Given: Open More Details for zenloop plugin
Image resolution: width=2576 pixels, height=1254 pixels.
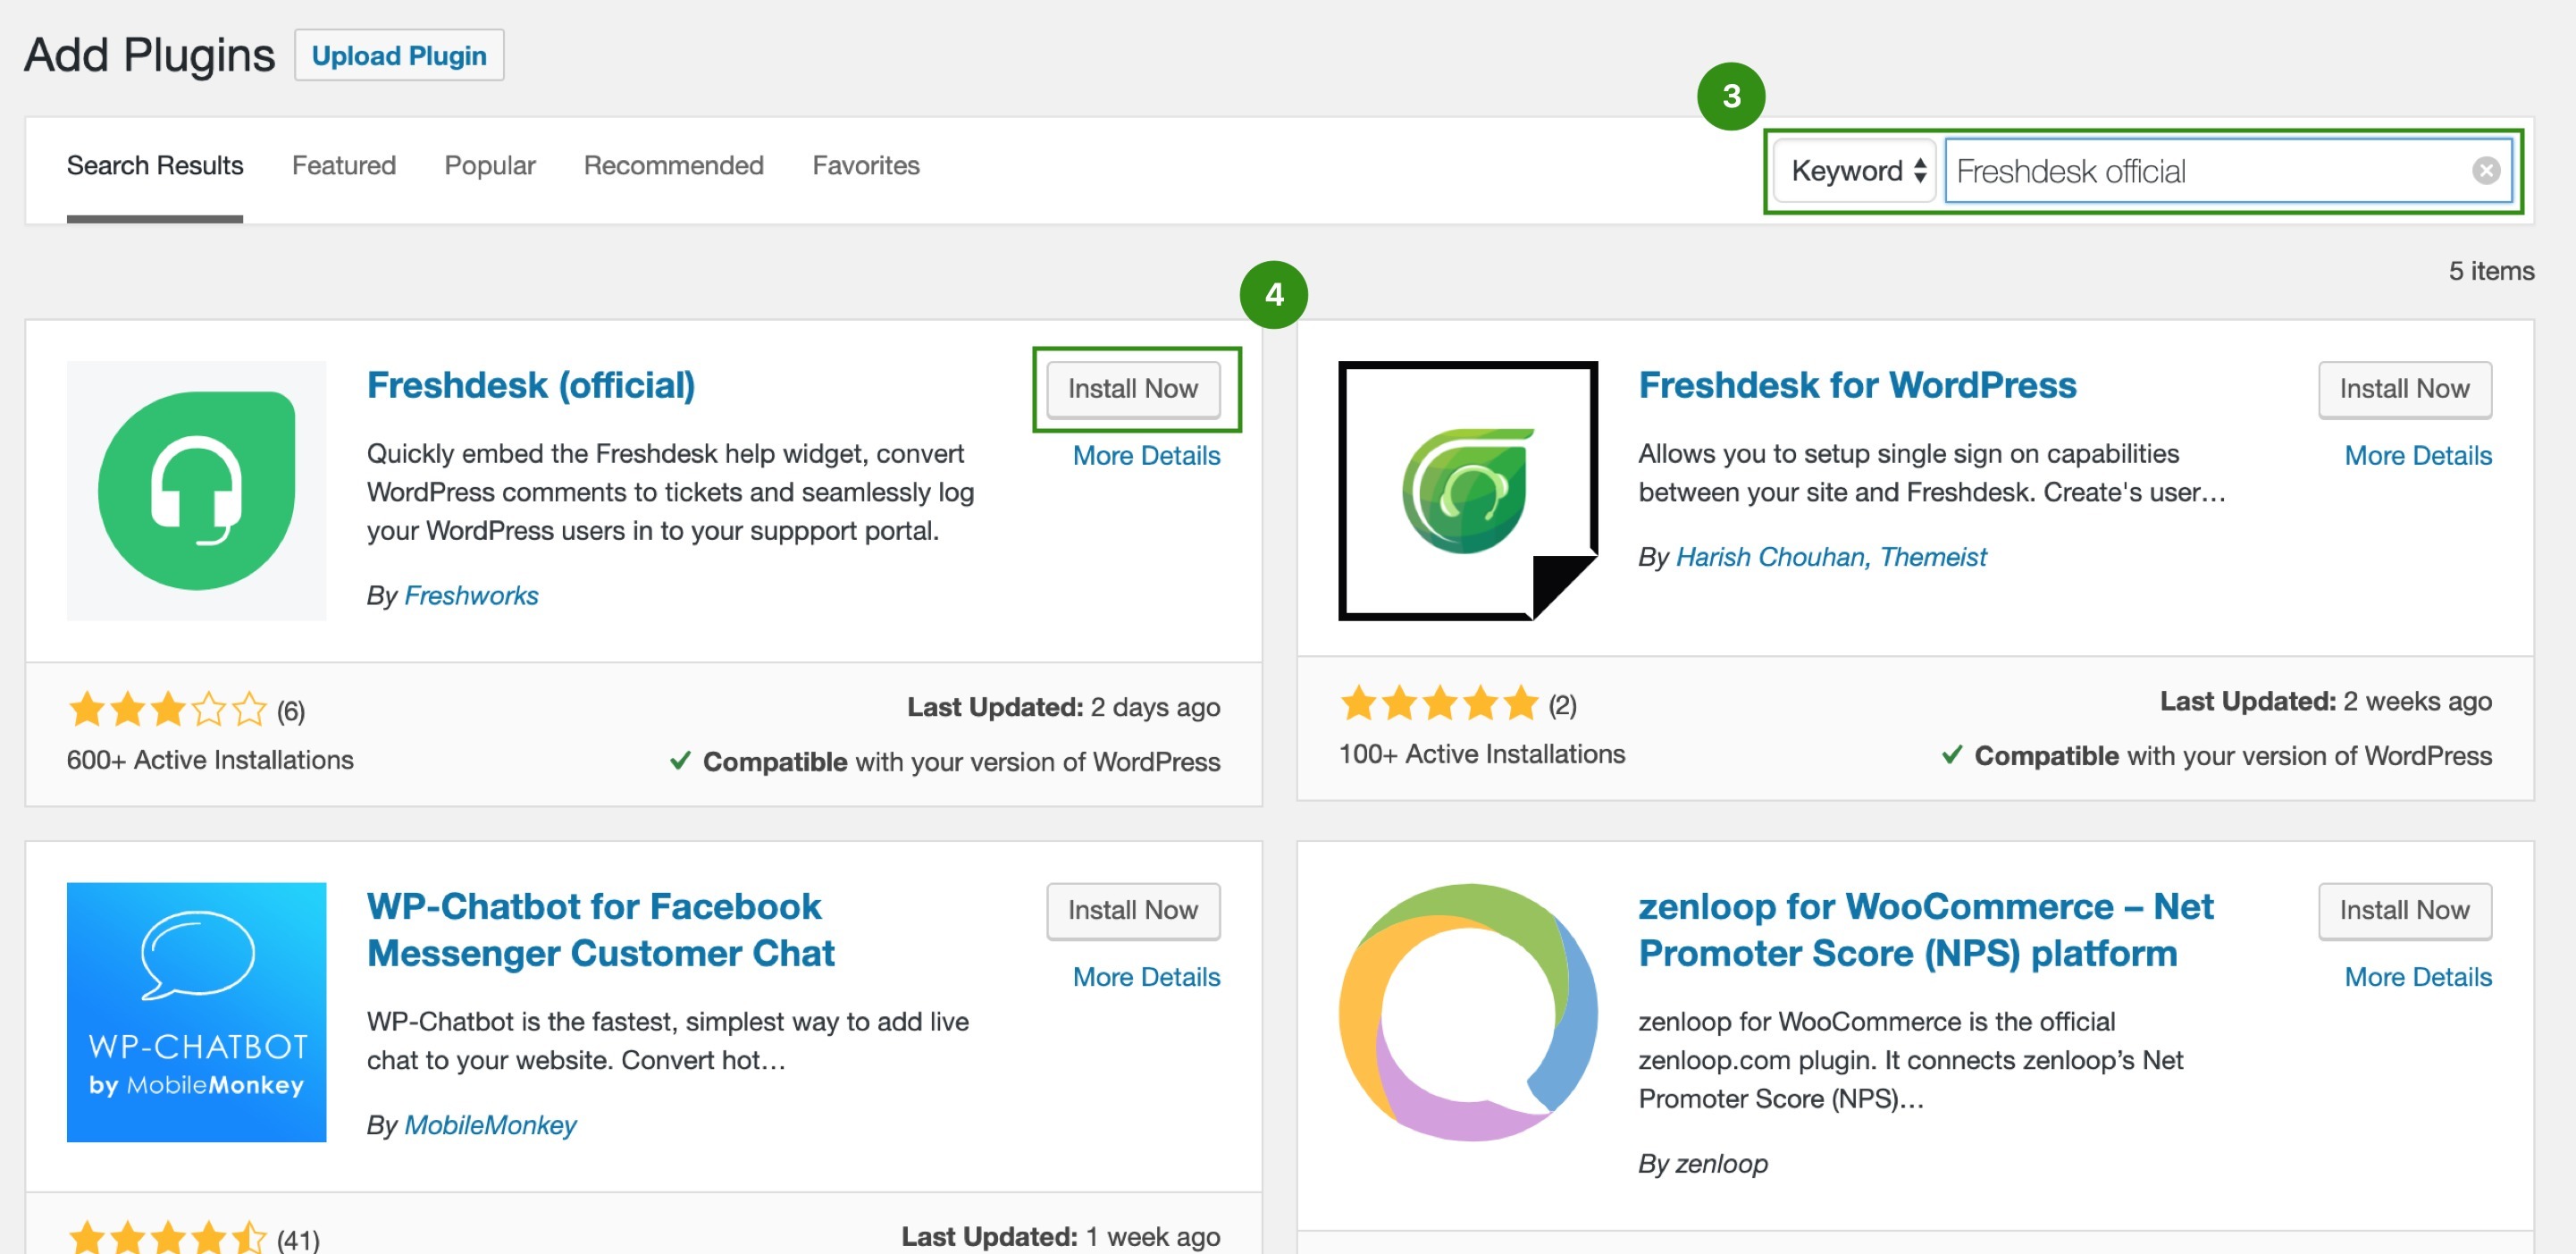Looking at the screenshot, I should pyautogui.click(x=2417, y=976).
